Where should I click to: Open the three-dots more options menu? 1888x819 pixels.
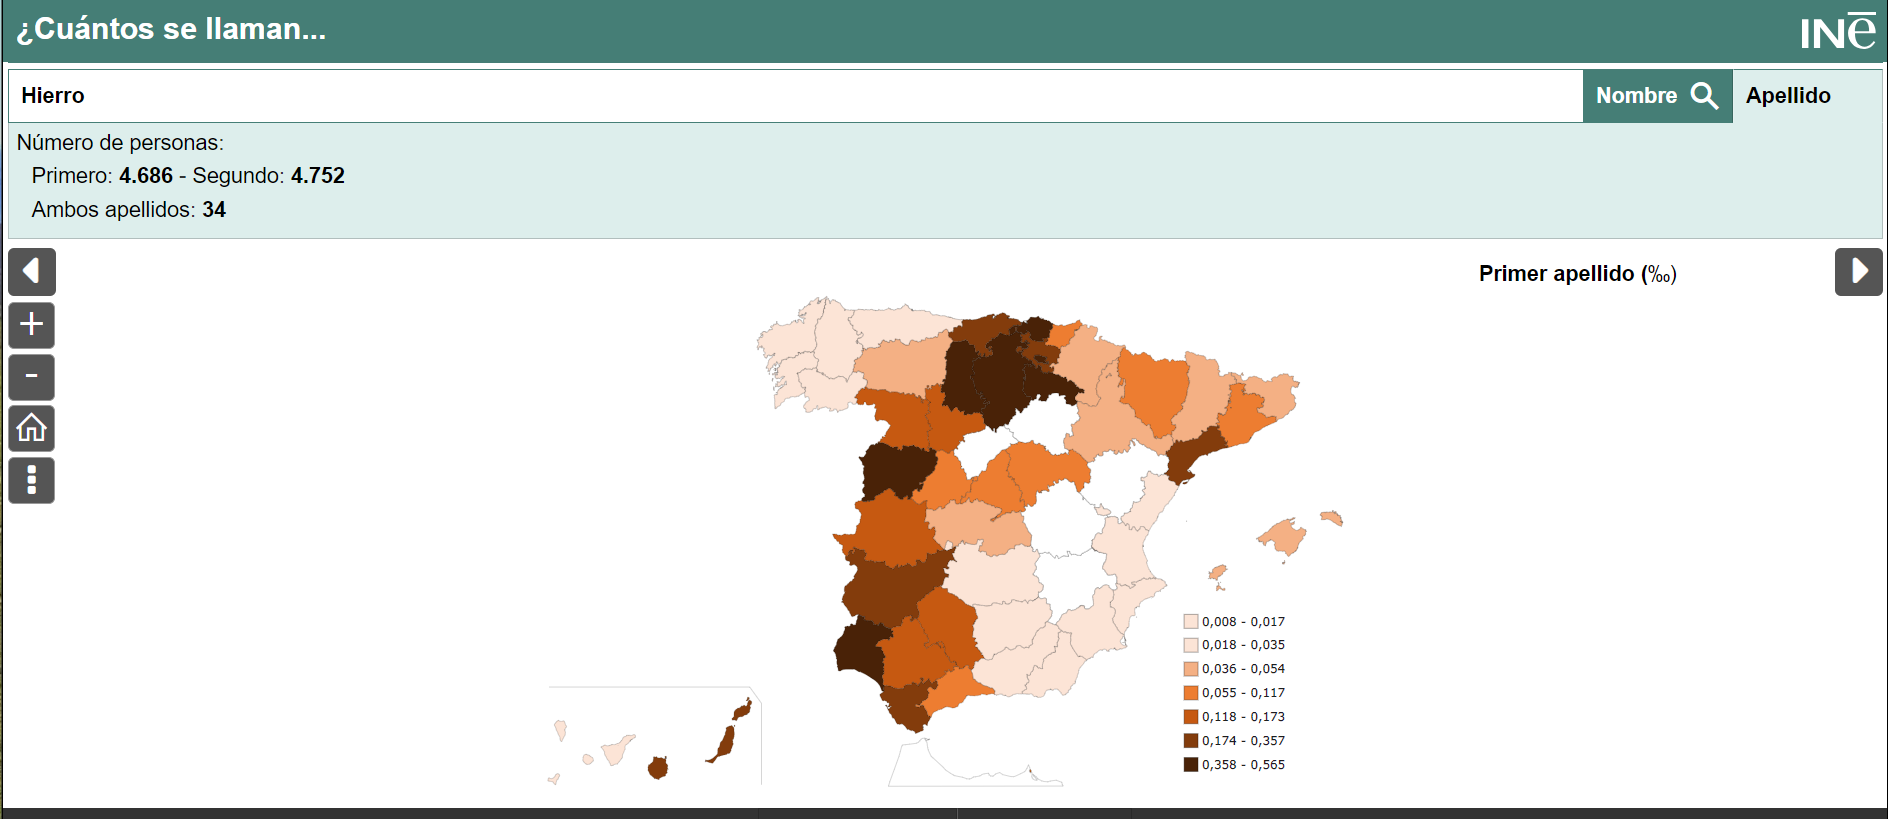coord(32,481)
